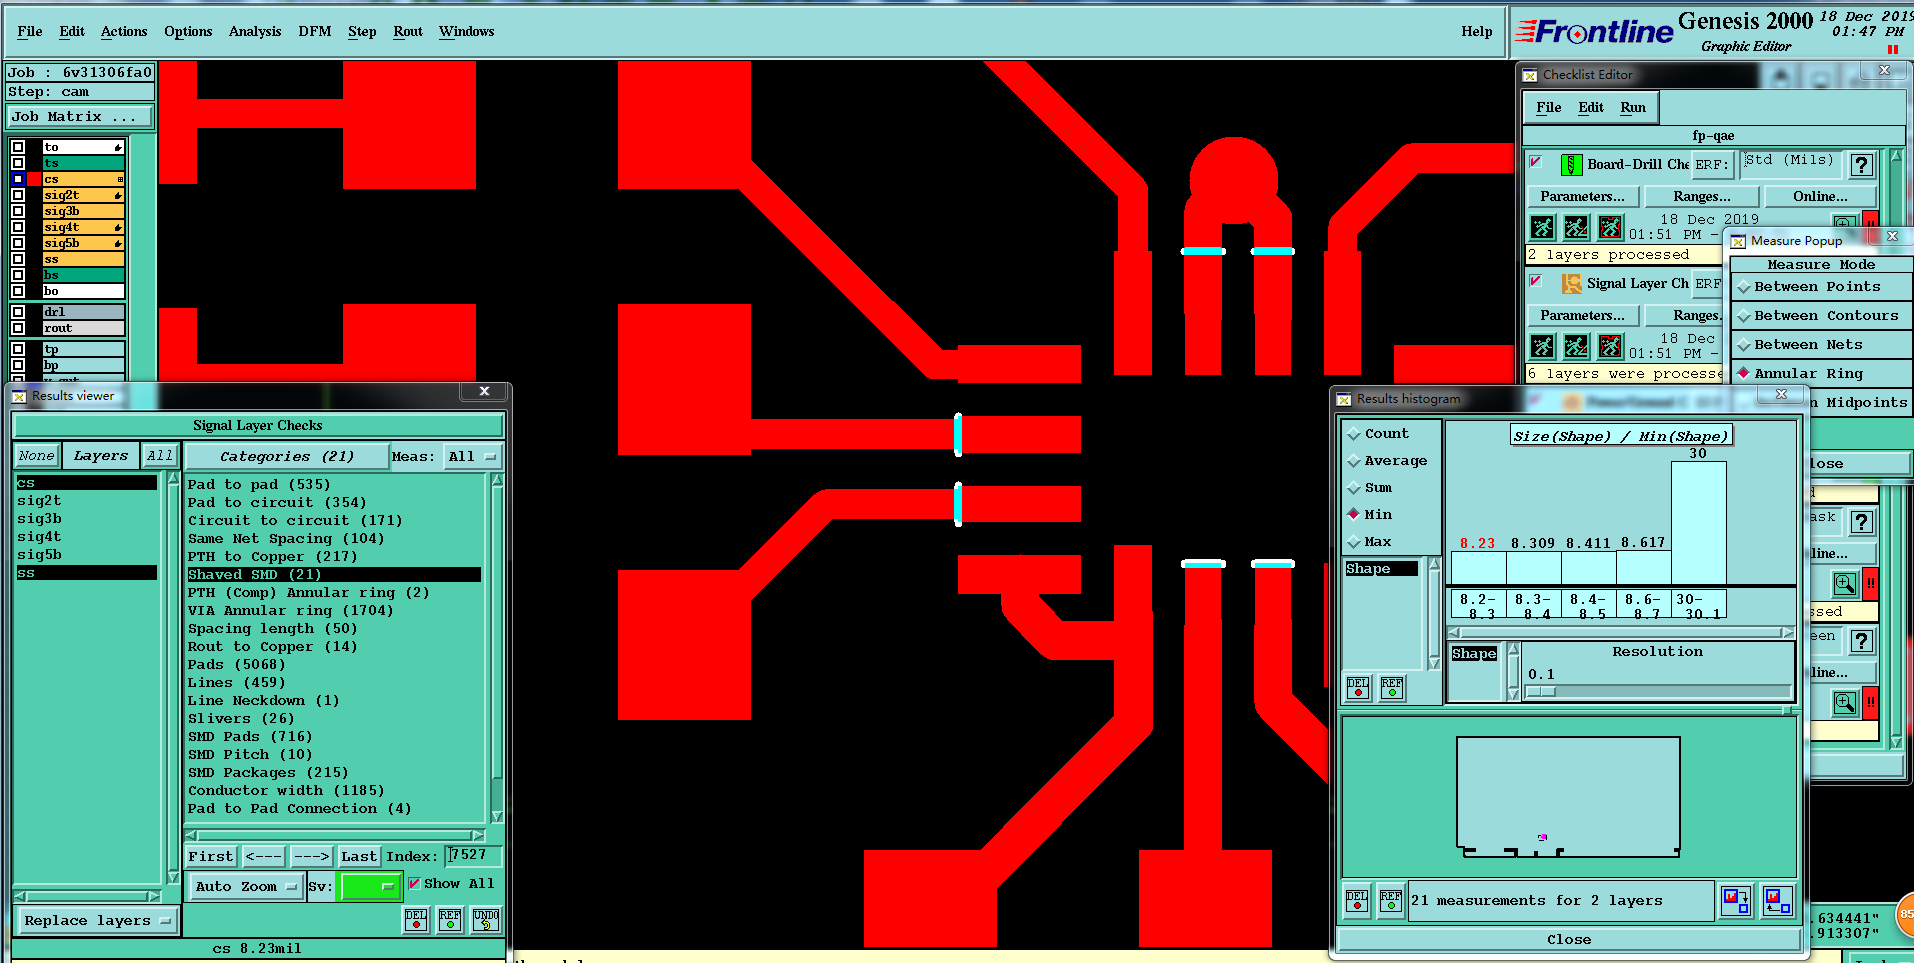Click Online... button in Board-Drill Checks
This screenshot has width=1914, height=963.
pos(1820,197)
